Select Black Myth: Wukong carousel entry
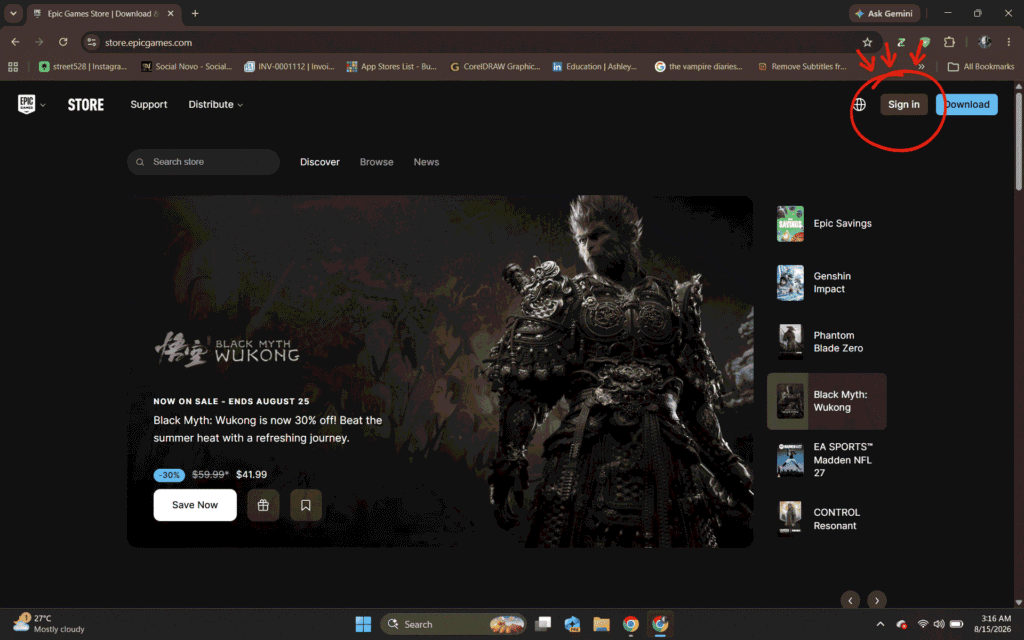Screen dimensions: 1024x640 click(826, 401)
